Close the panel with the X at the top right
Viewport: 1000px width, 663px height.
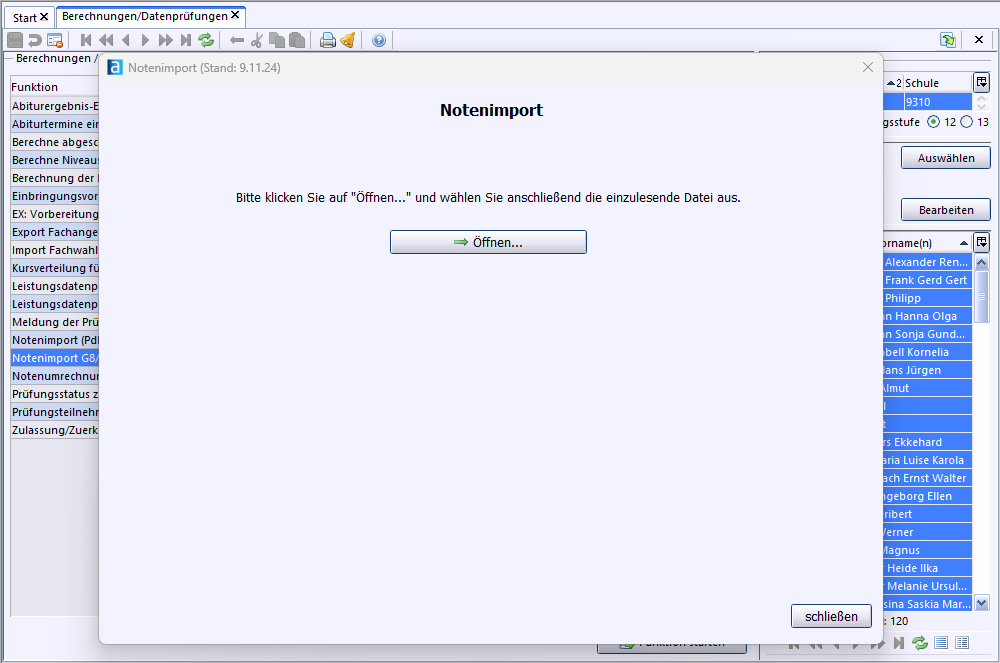coord(979,40)
